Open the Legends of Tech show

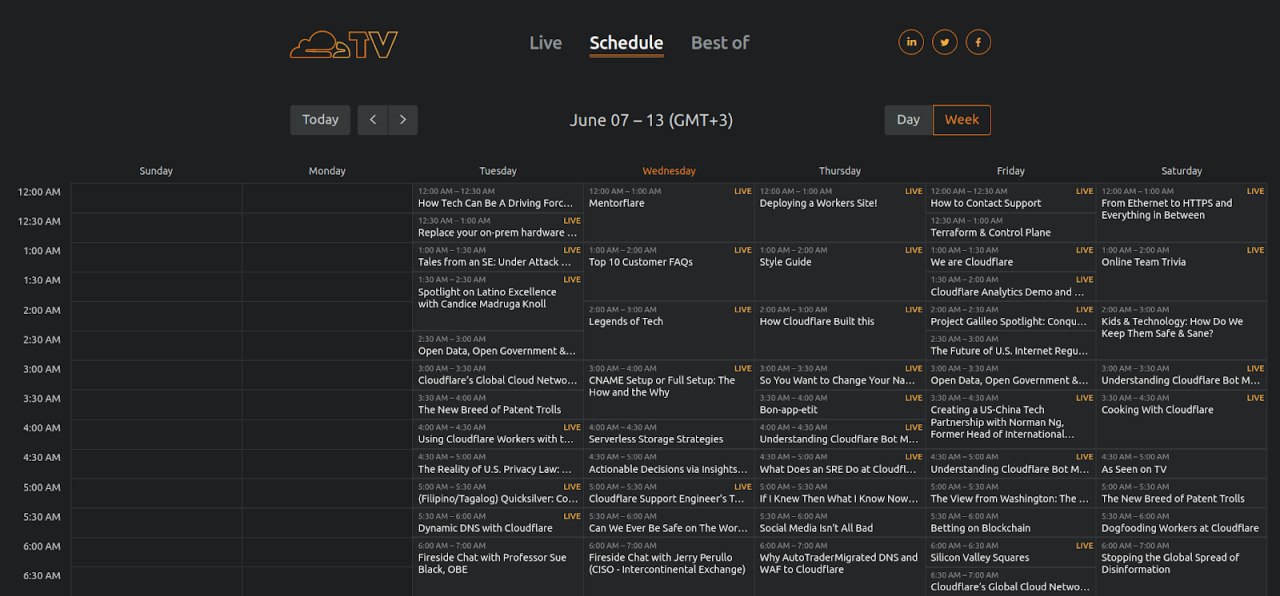point(668,330)
